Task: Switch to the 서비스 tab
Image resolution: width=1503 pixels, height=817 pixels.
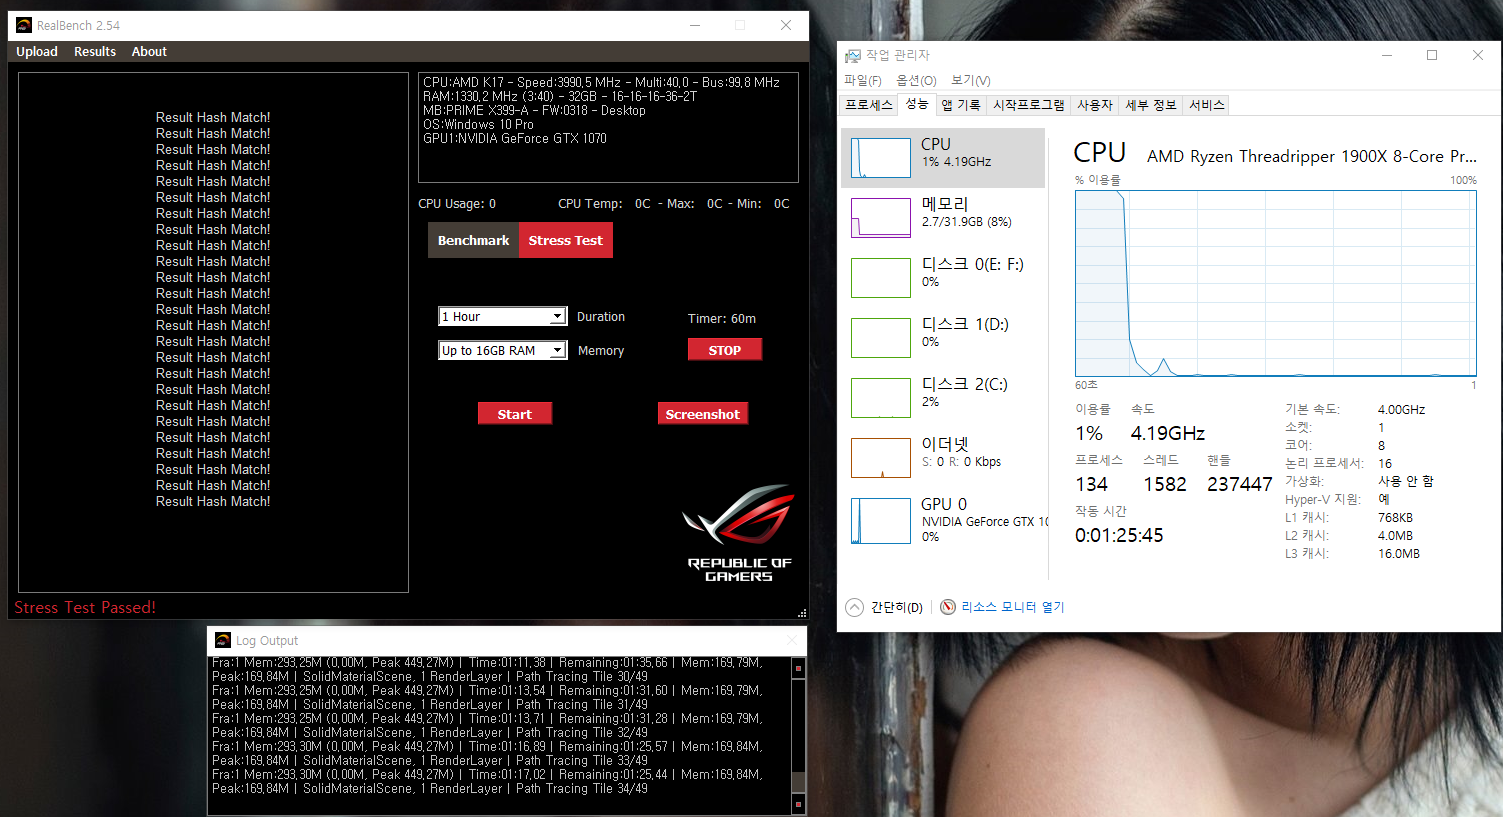Action: tap(1207, 105)
